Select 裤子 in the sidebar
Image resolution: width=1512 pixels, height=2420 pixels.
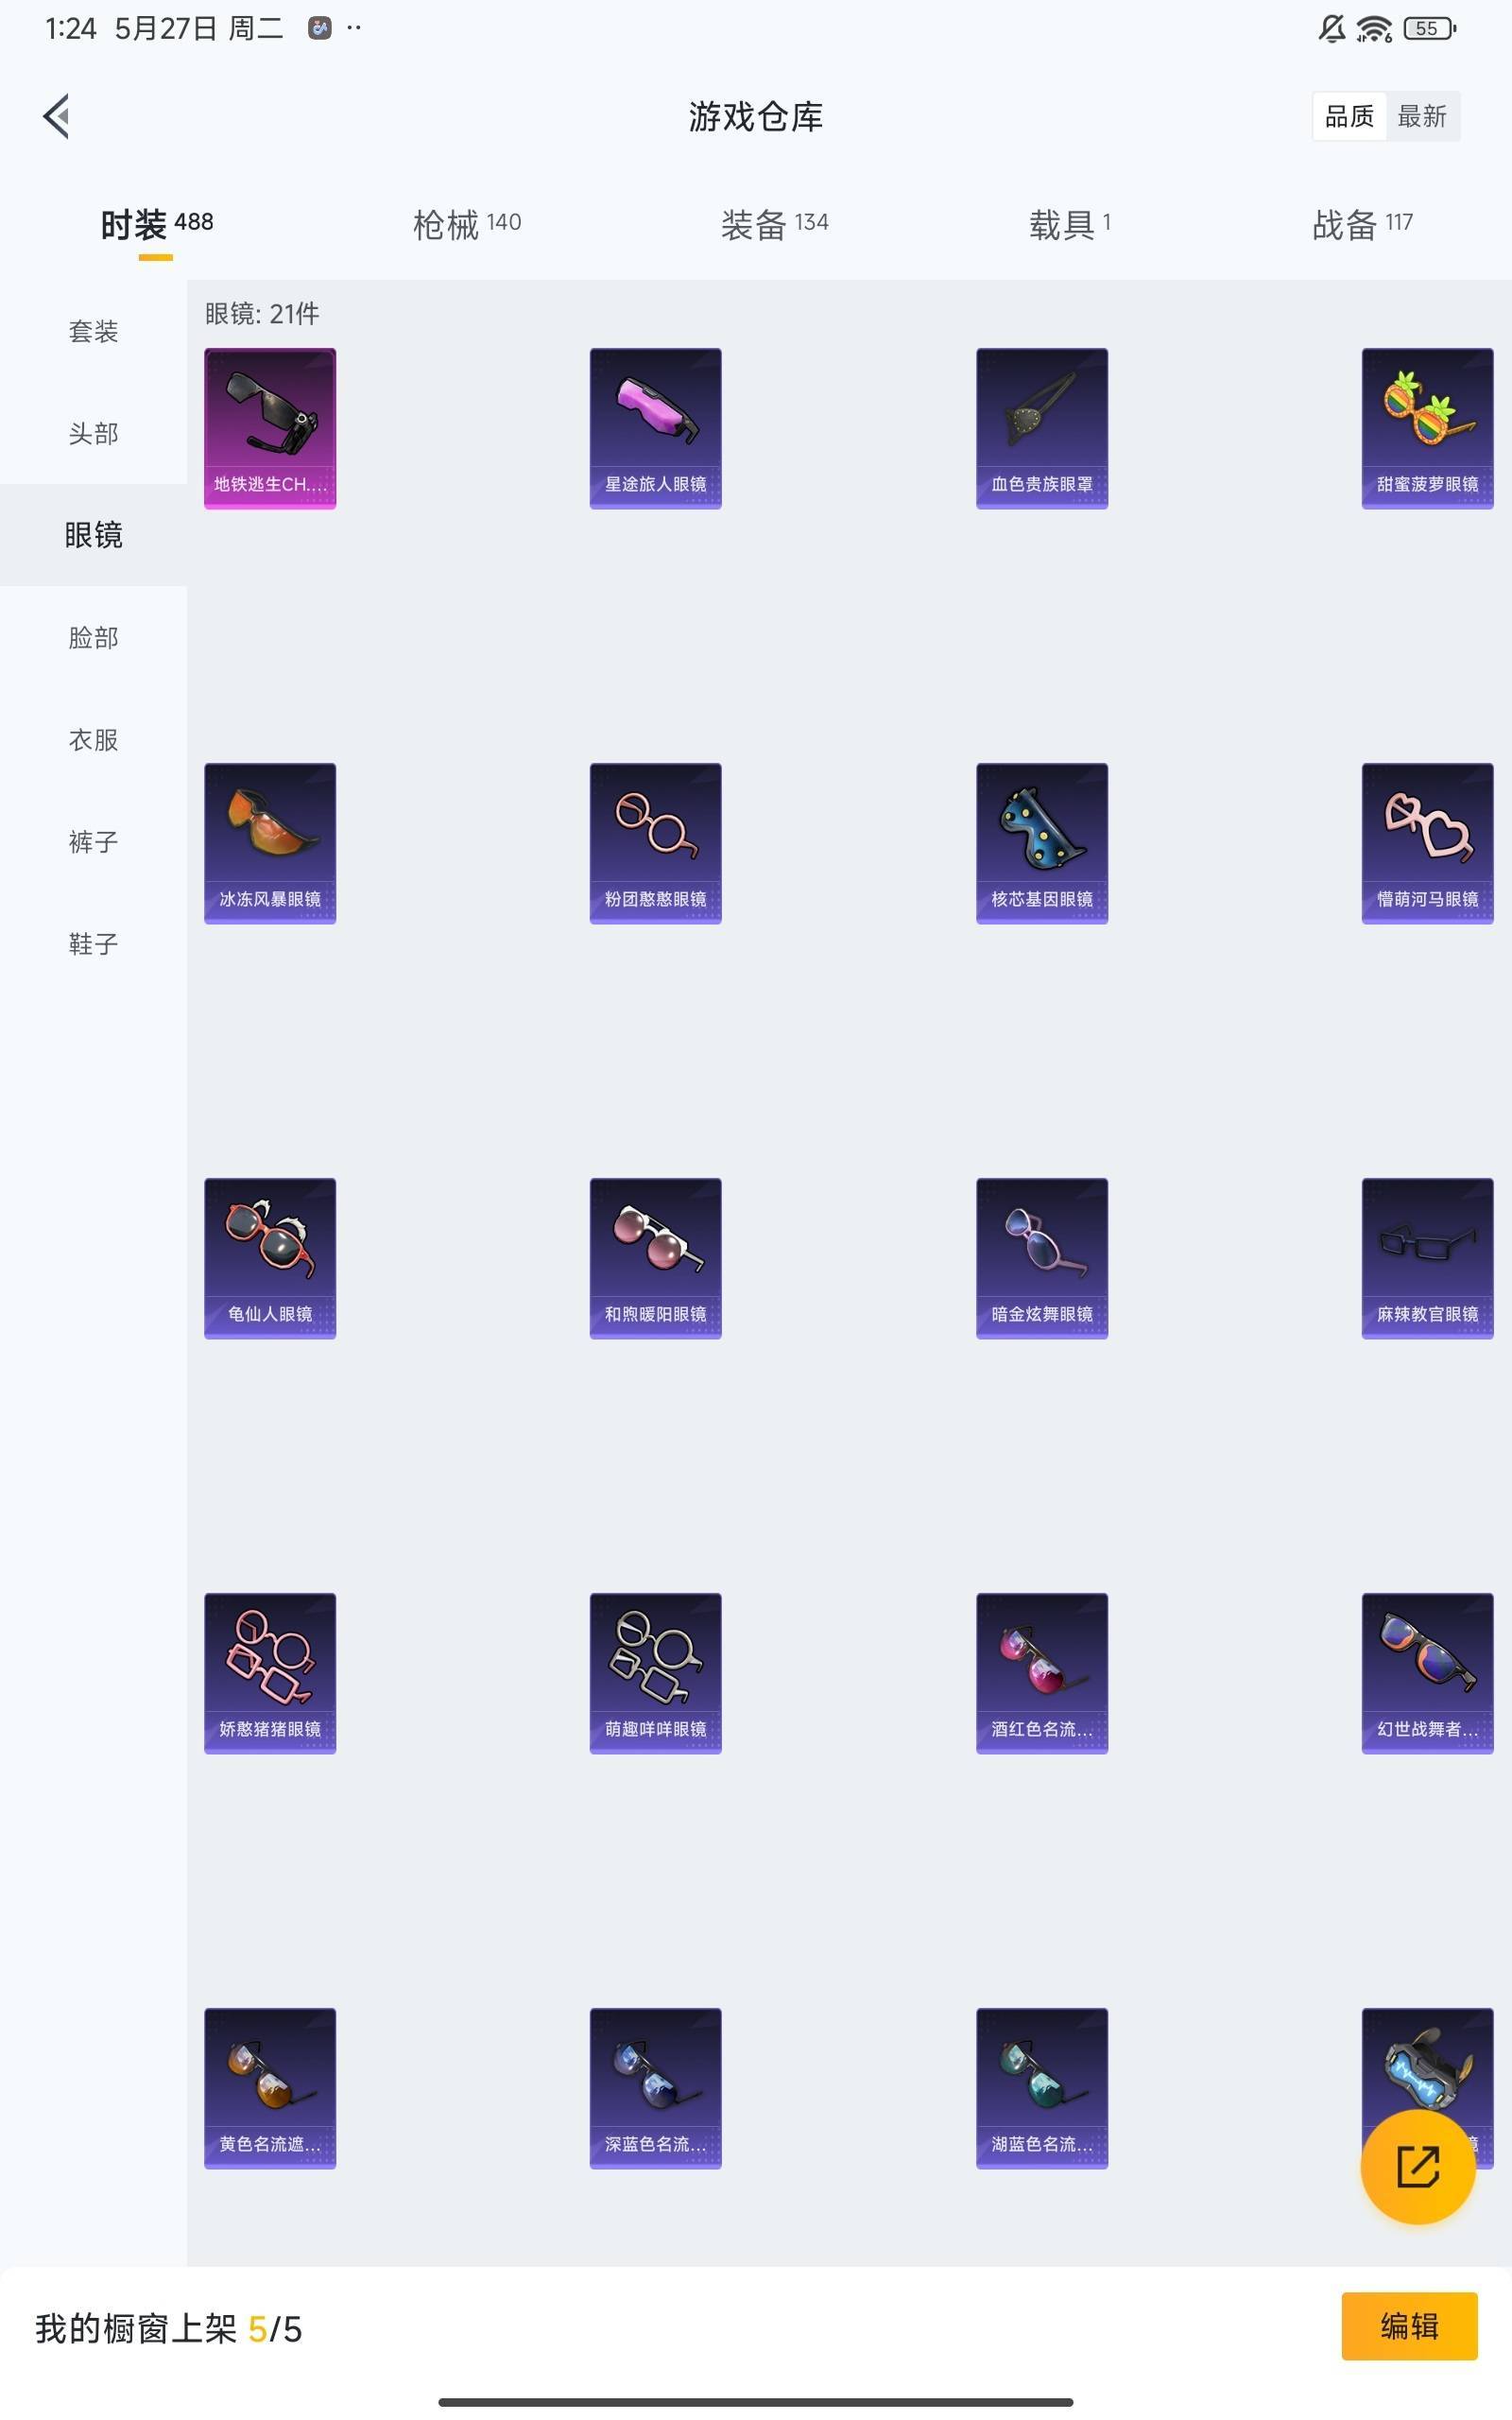pos(93,842)
